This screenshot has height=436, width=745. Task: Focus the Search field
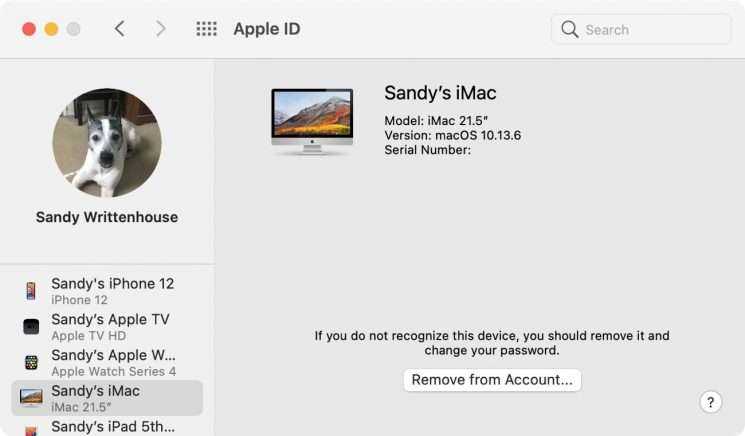641,29
